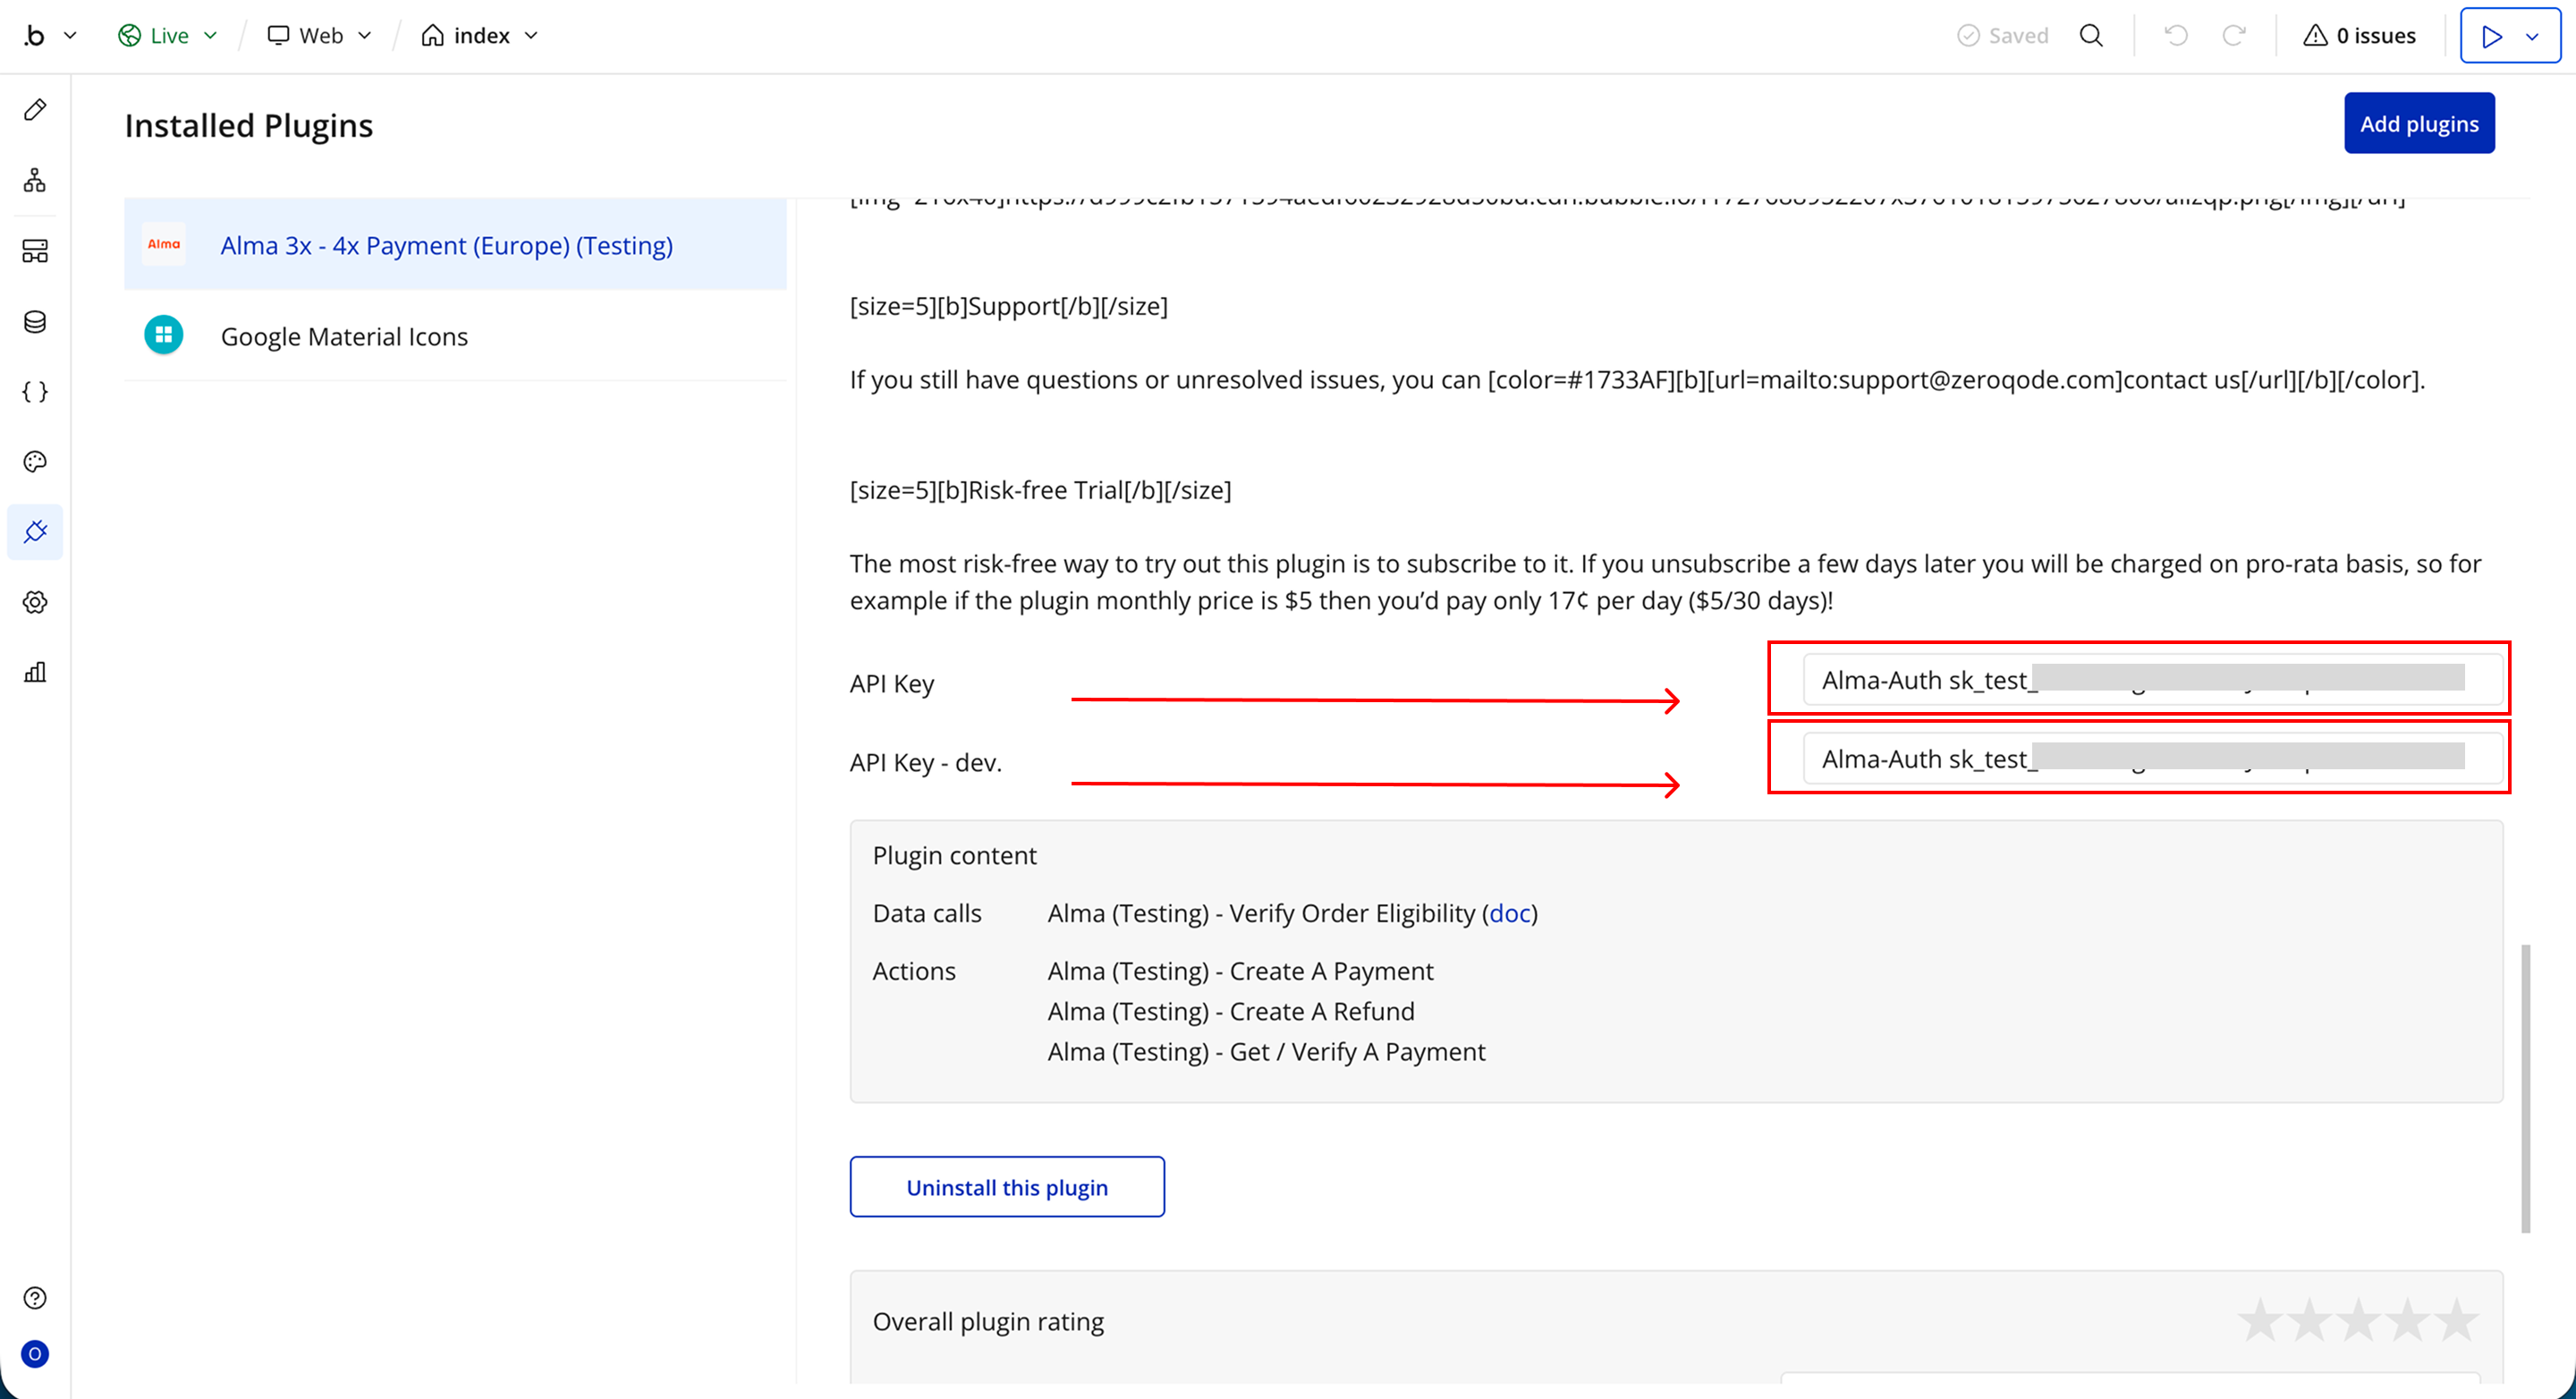The height and width of the screenshot is (1399, 2576).
Task: Click the search magnifier icon
Action: [x=2091, y=36]
